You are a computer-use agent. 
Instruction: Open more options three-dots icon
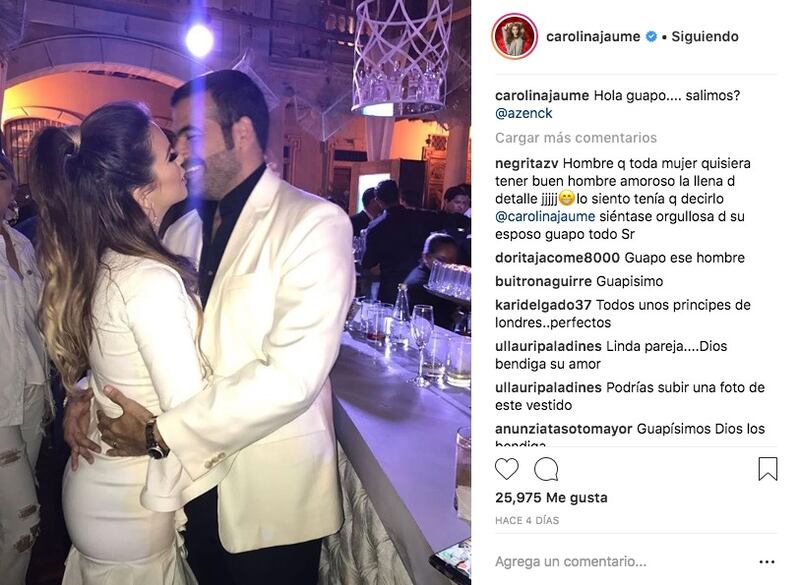point(767,562)
